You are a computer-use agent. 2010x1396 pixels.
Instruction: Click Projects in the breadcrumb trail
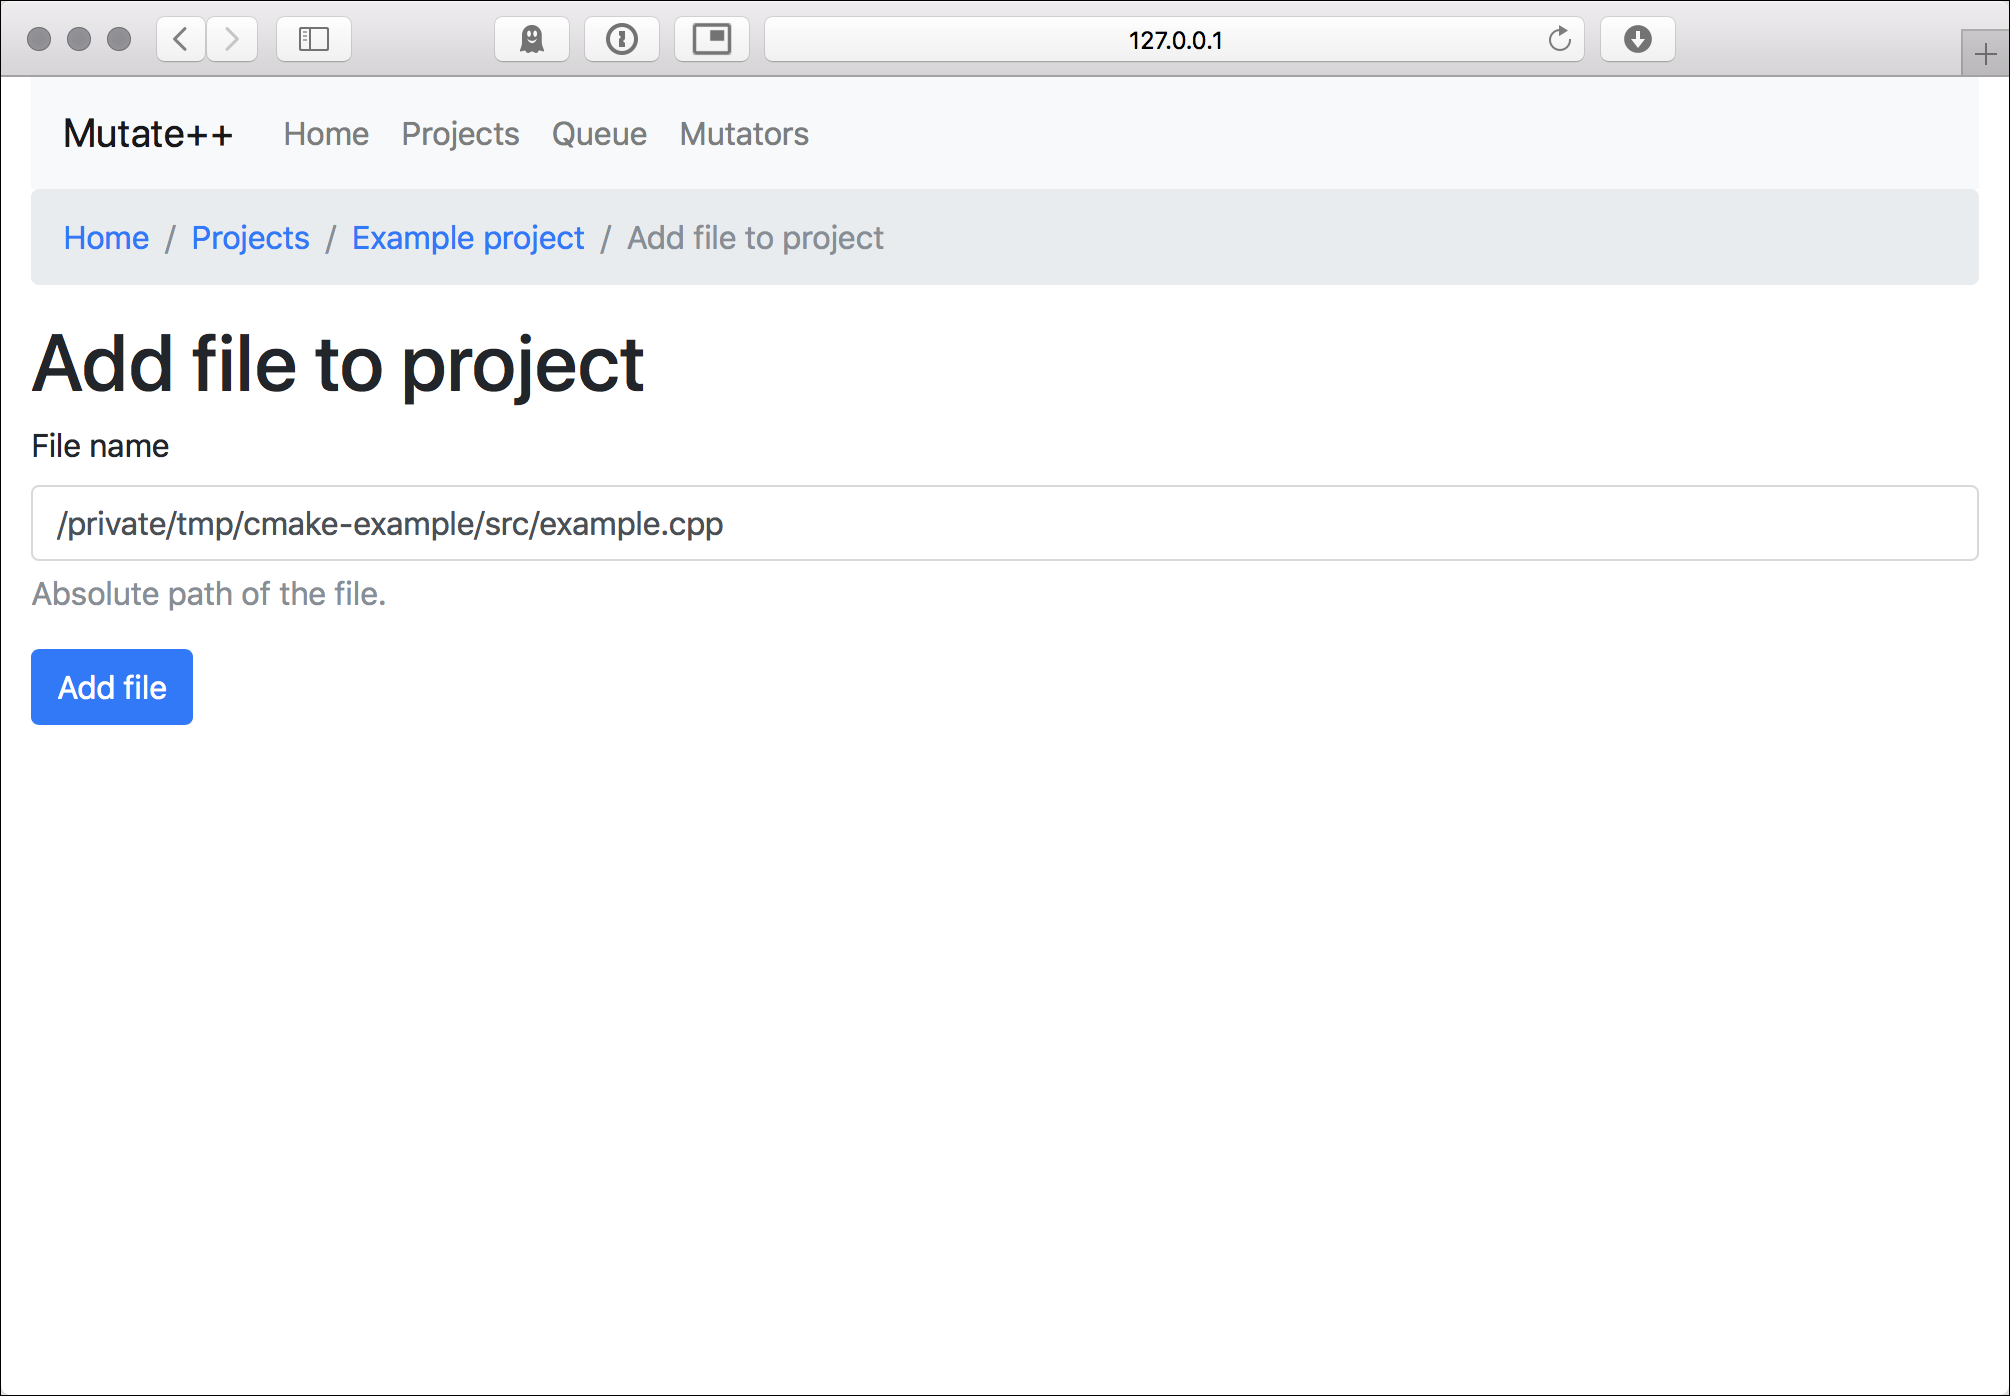(250, 238)
